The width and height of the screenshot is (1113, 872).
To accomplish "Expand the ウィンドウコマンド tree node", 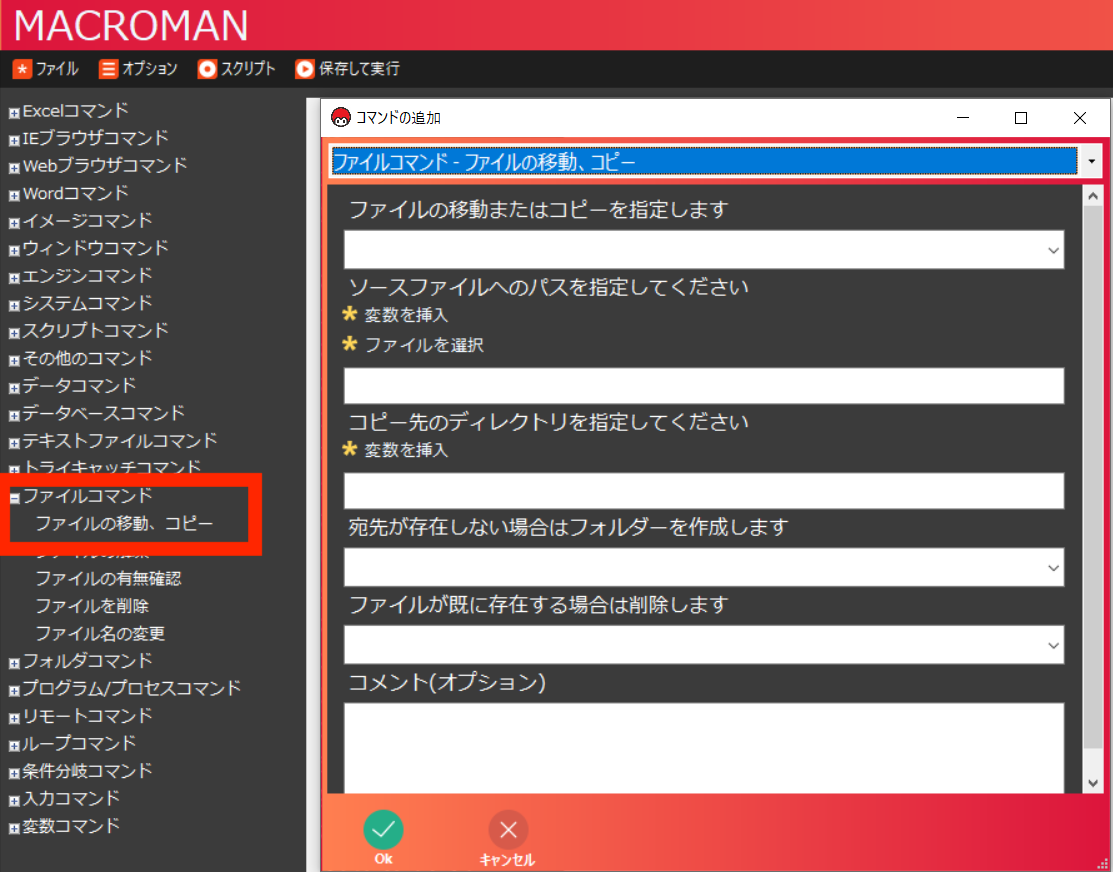I will coord(14,251).
